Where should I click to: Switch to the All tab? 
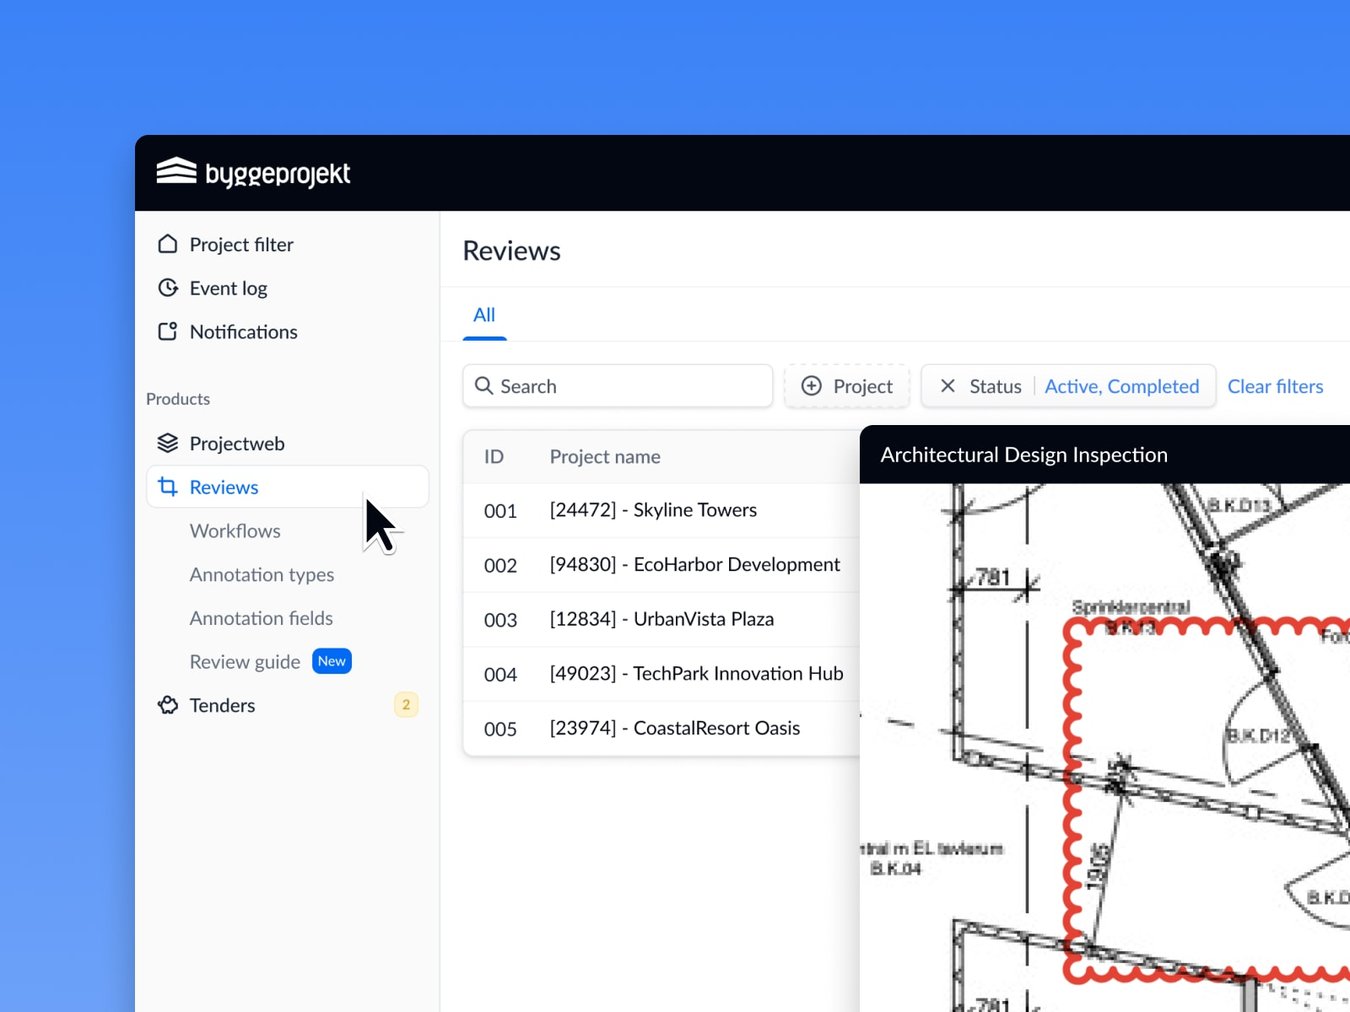(x=484, y=315)
